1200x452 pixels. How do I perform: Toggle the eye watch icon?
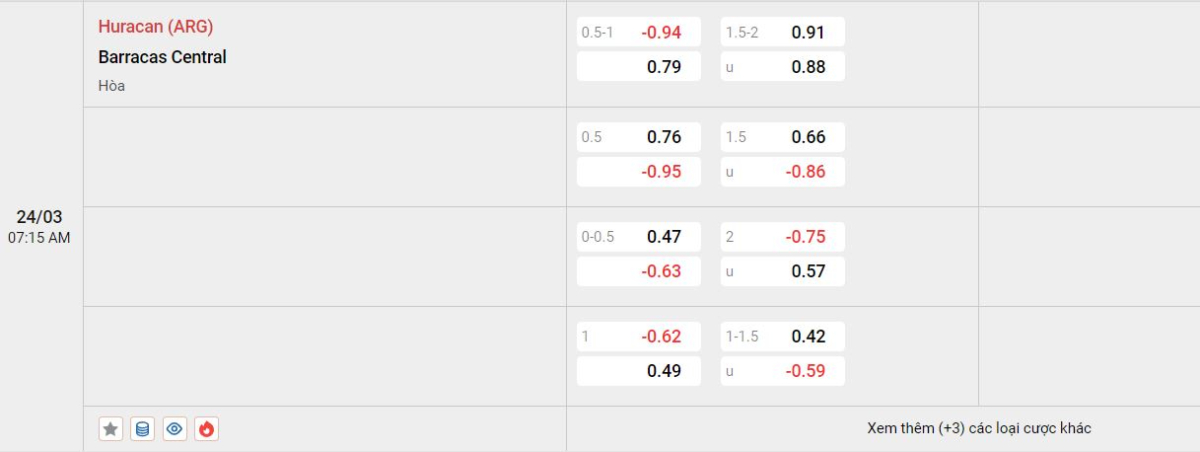click(x=174, y=429)
